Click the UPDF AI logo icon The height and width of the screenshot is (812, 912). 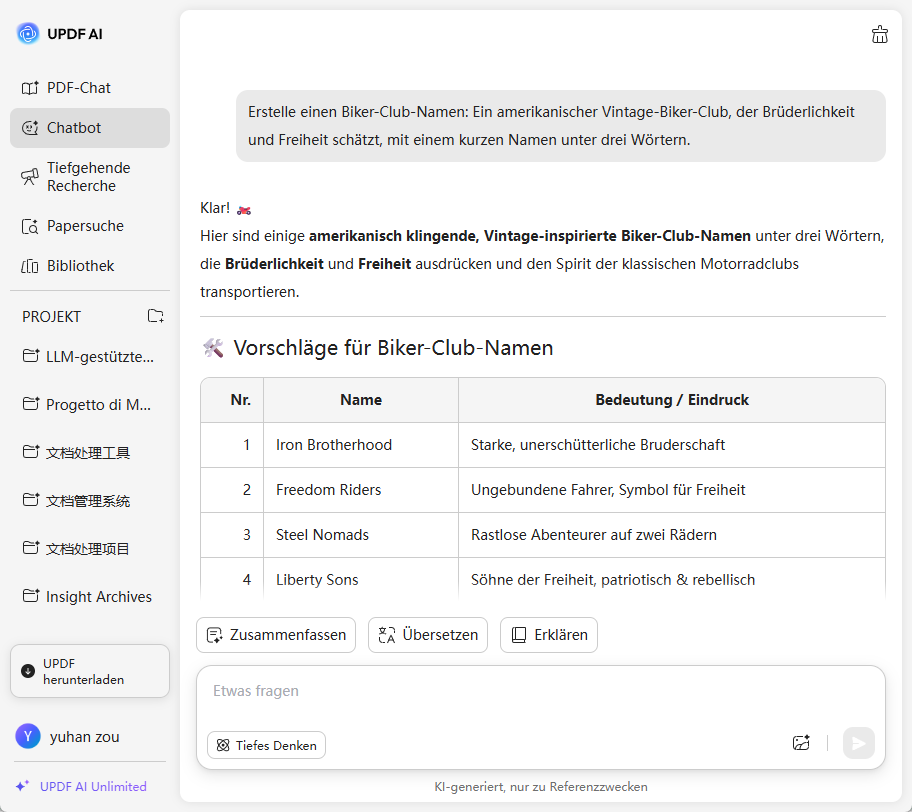tap(28, 34)
